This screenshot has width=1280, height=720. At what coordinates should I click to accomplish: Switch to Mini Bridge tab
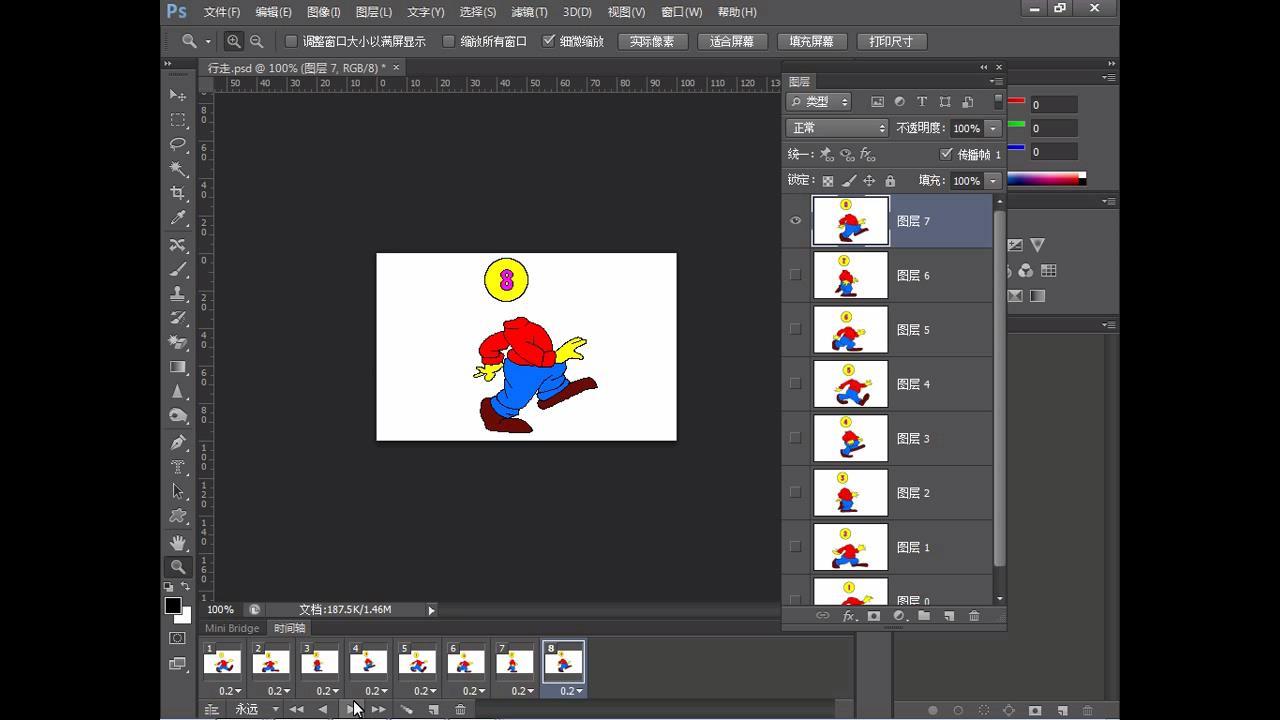tap(232, 628)
